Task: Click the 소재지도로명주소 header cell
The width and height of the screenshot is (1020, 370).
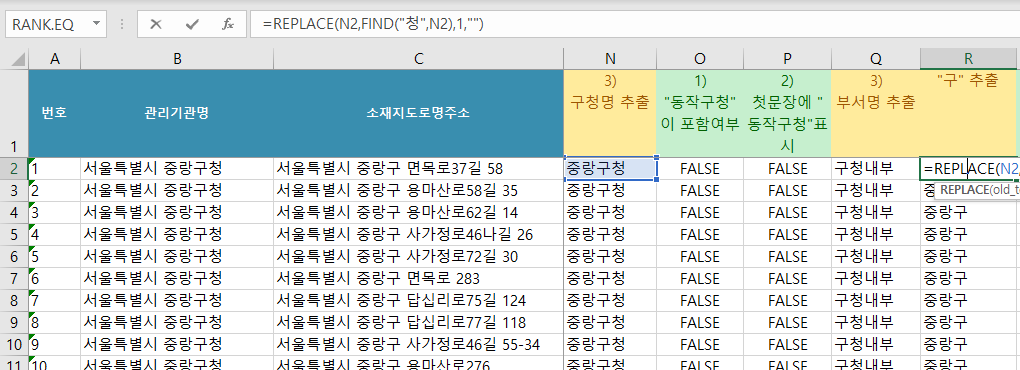Action: [418, 113]
